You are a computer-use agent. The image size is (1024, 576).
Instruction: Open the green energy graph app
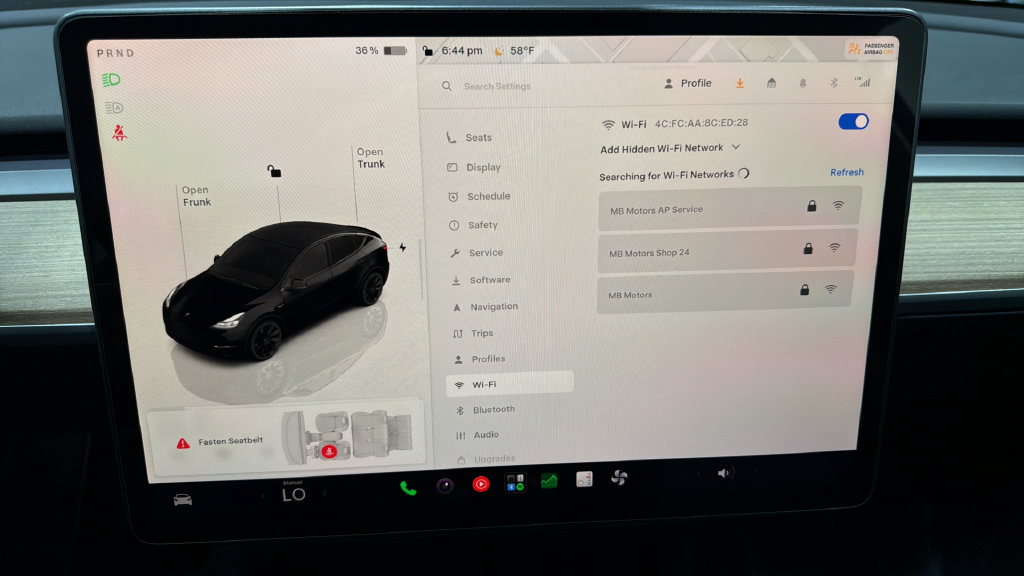point(549,481)
